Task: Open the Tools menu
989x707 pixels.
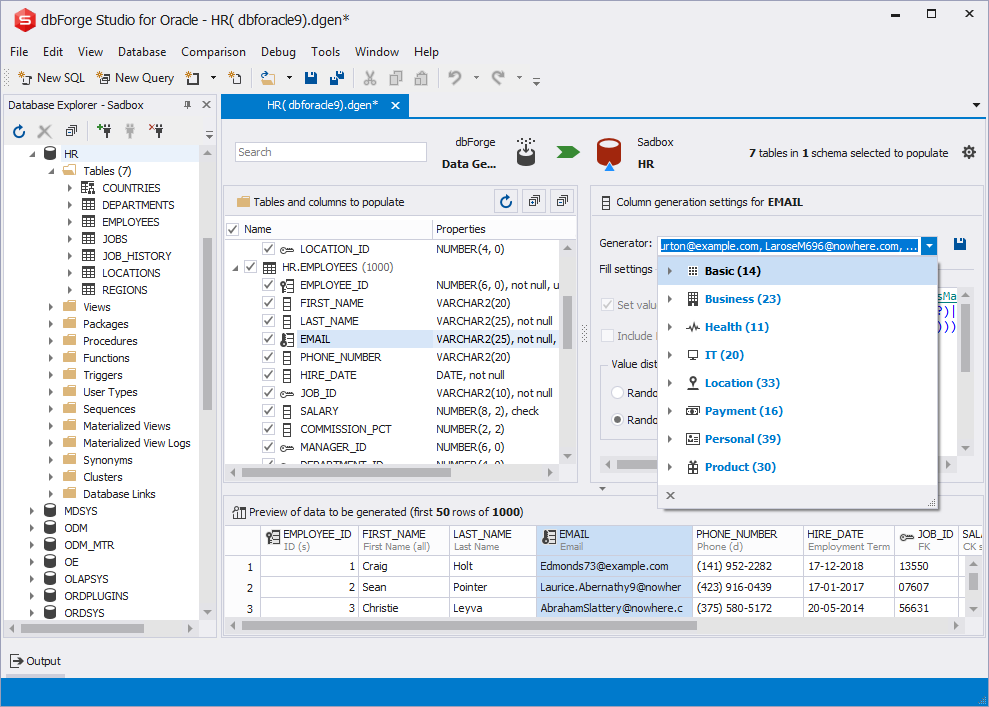Action: [x=325, y=52]
